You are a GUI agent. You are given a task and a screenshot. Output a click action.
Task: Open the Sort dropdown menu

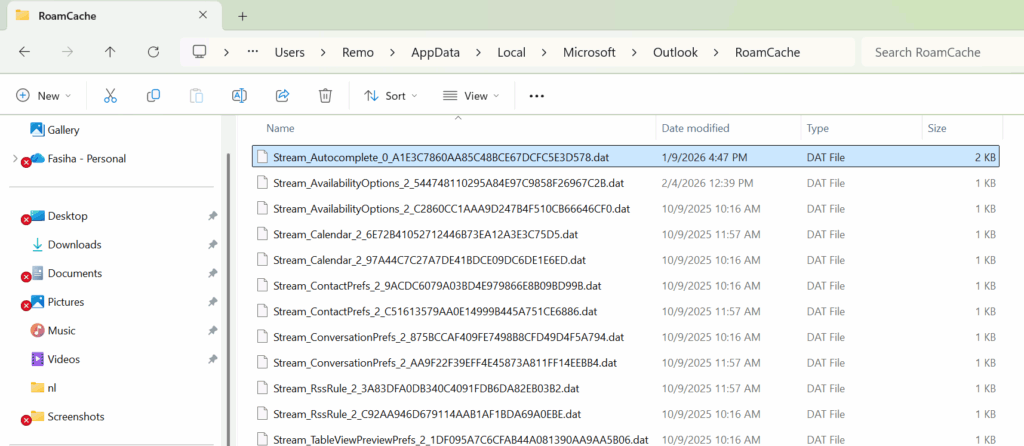tap(391, 96)
